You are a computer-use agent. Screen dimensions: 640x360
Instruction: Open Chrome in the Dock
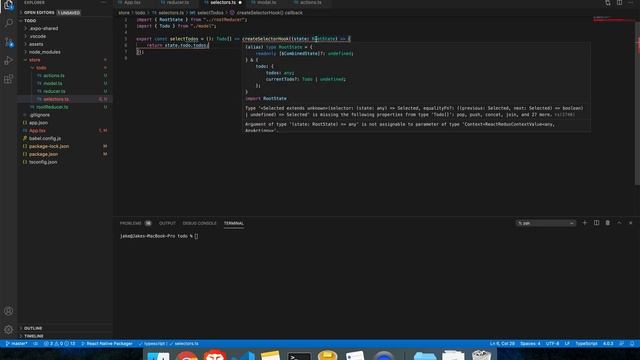pyautogui.click(x=187, y=356)
